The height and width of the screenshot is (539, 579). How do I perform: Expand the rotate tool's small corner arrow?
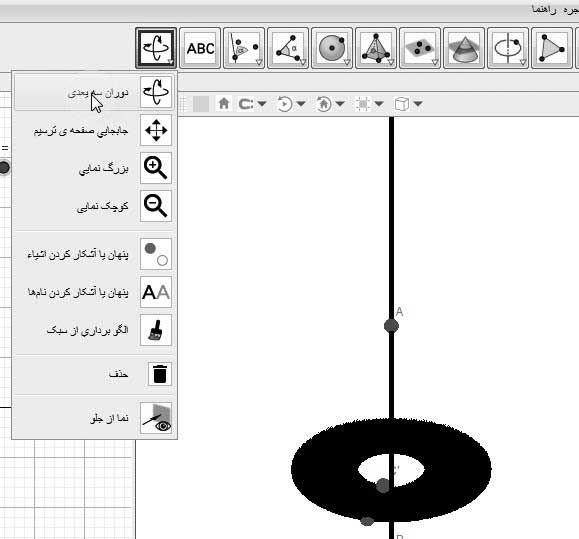tap(170, 62)
